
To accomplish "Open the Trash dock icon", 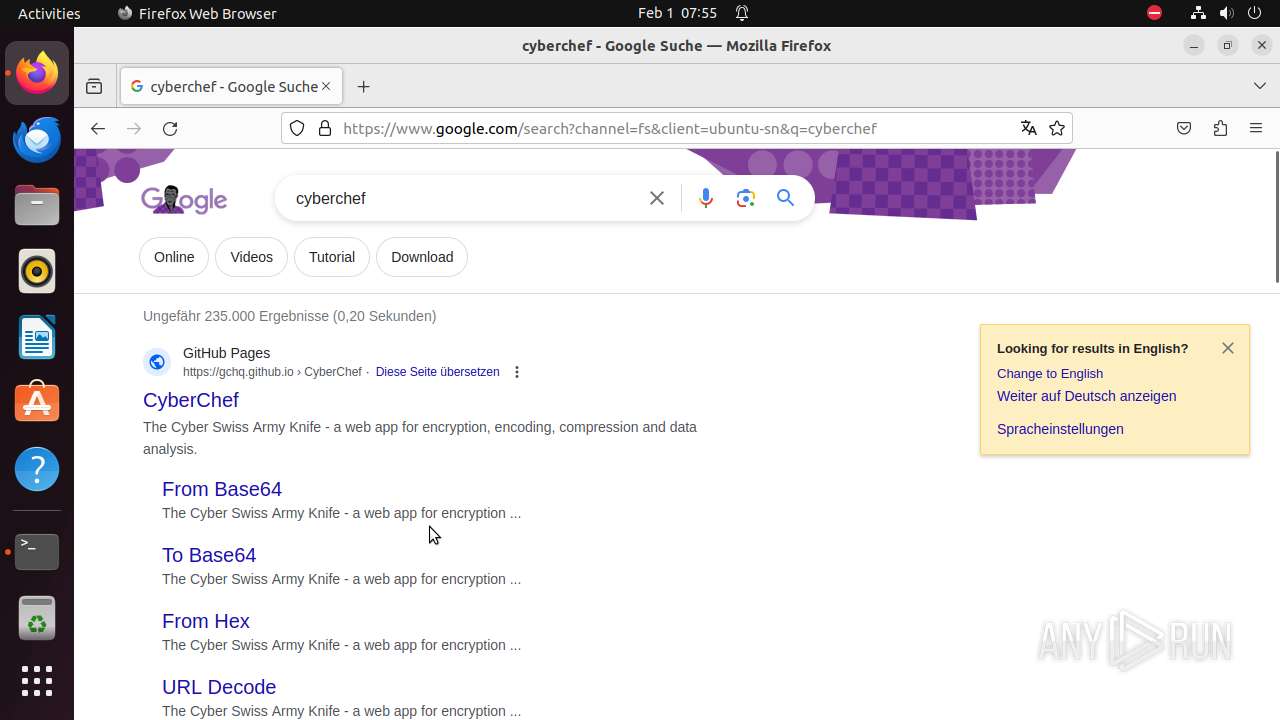I will click(x=37, y=617).
